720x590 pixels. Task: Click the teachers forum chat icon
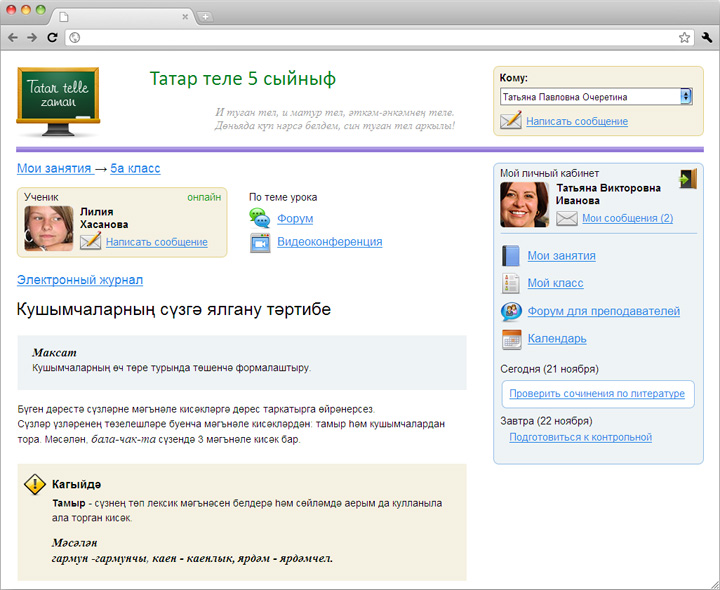(x=511, y=311)
